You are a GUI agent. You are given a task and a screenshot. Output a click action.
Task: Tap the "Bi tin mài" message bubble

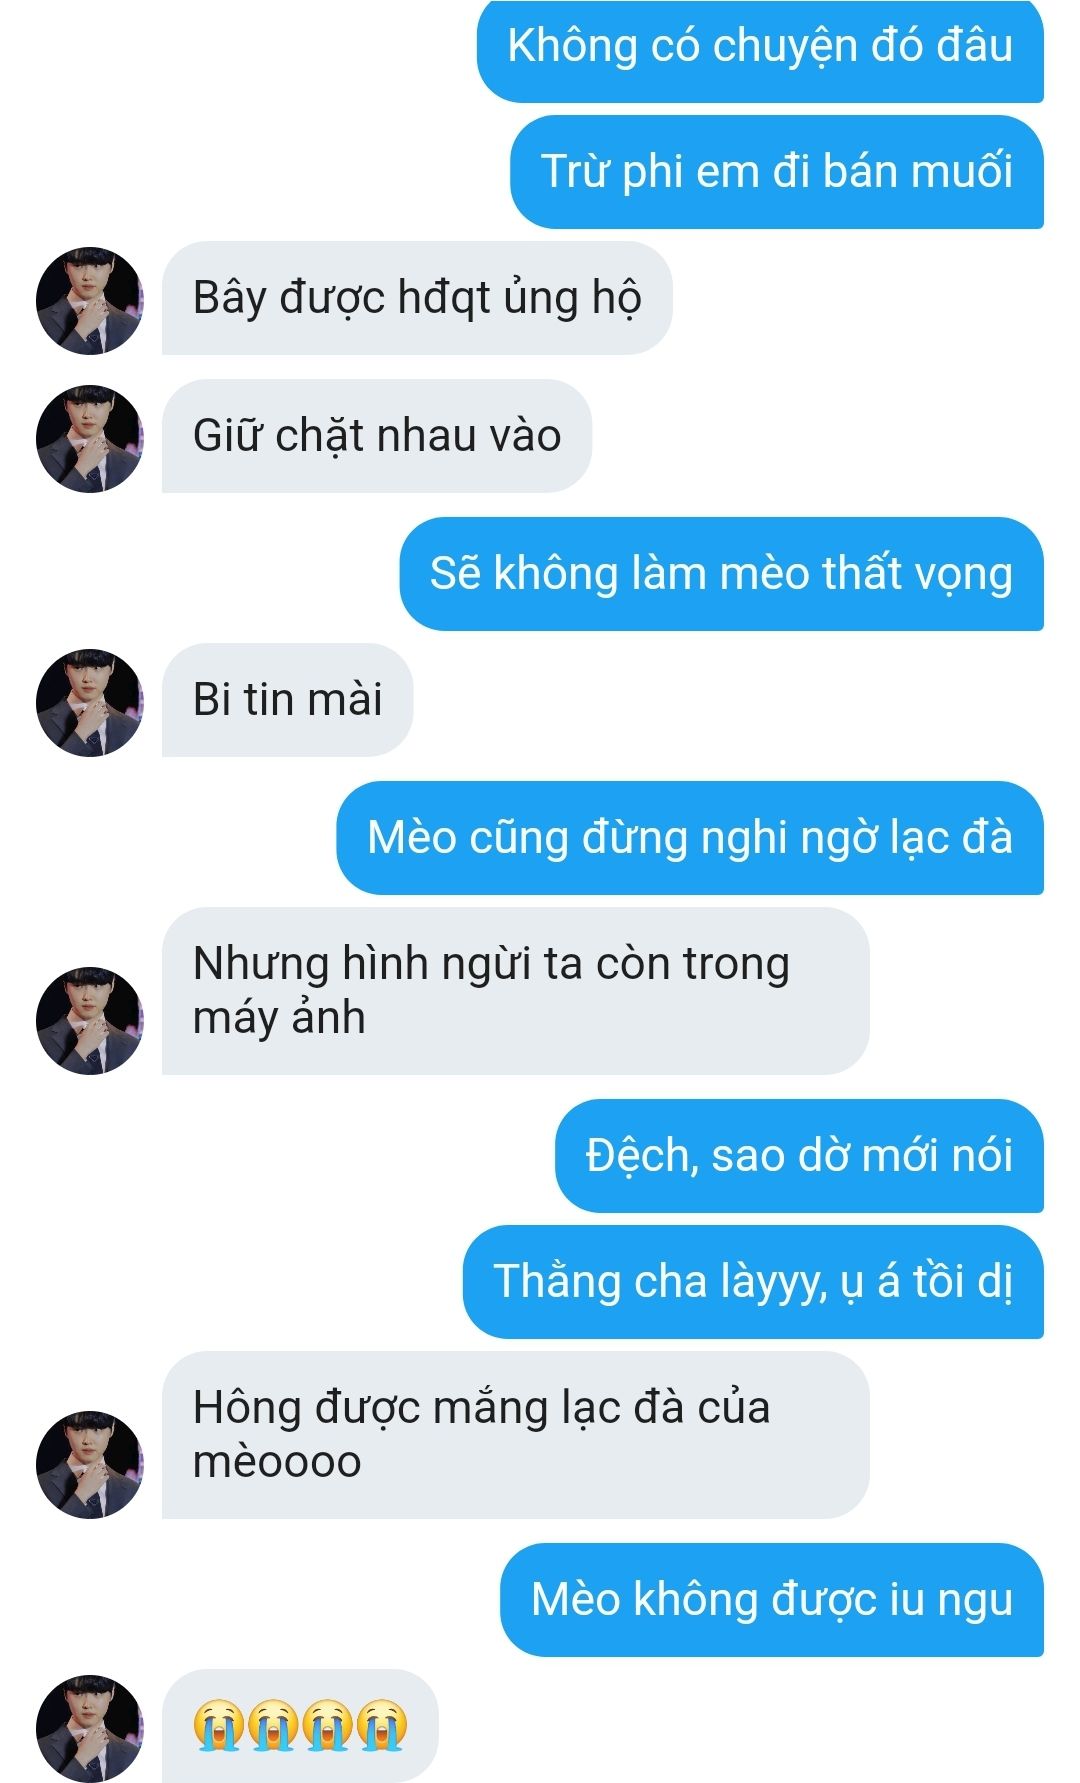[287, 700]
